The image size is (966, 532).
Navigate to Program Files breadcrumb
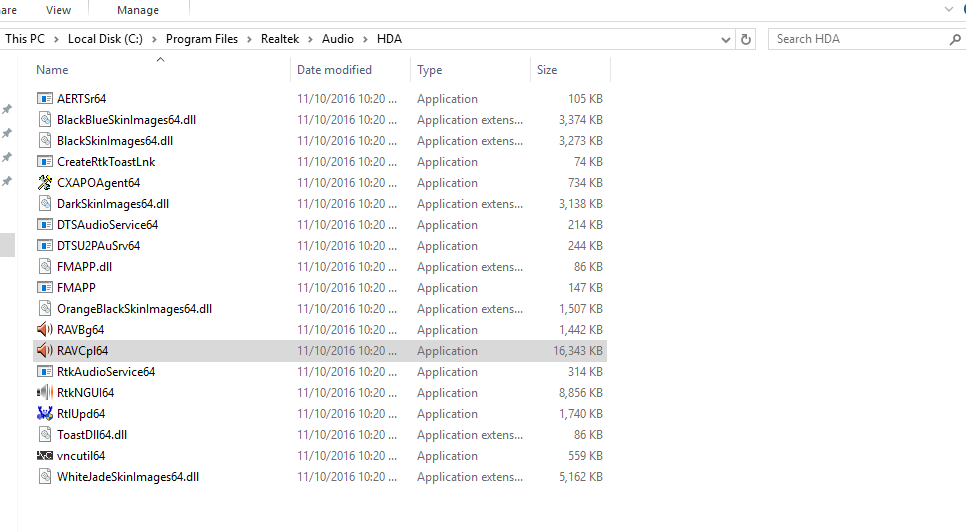click(x=201, y=39)
